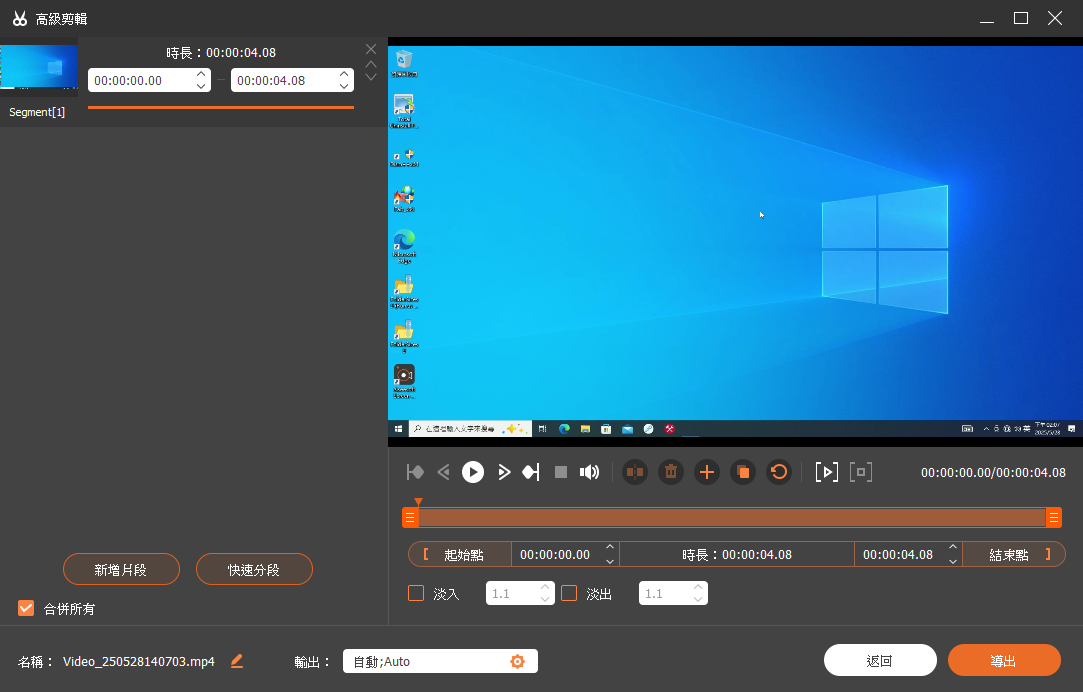Split the segment at playhead

coord(635,472)
